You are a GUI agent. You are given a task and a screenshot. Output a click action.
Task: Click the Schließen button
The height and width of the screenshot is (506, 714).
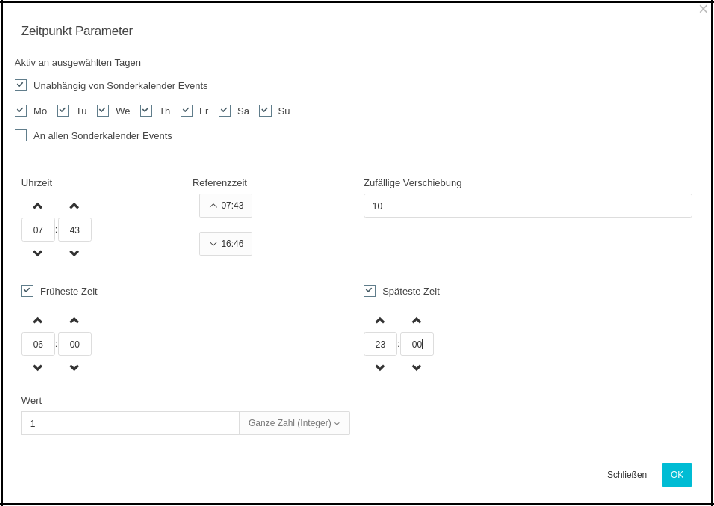click(627, 475)
